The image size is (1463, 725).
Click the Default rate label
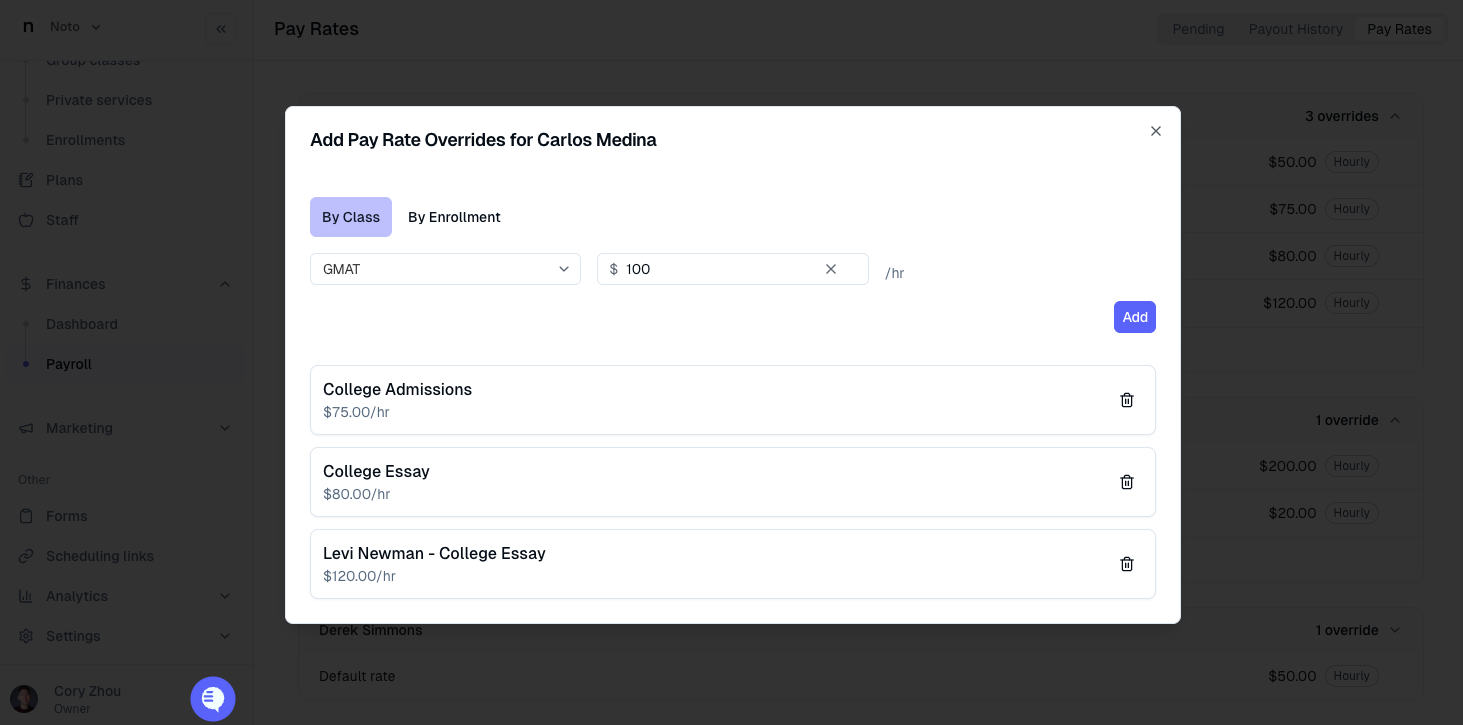coord(357,676)
